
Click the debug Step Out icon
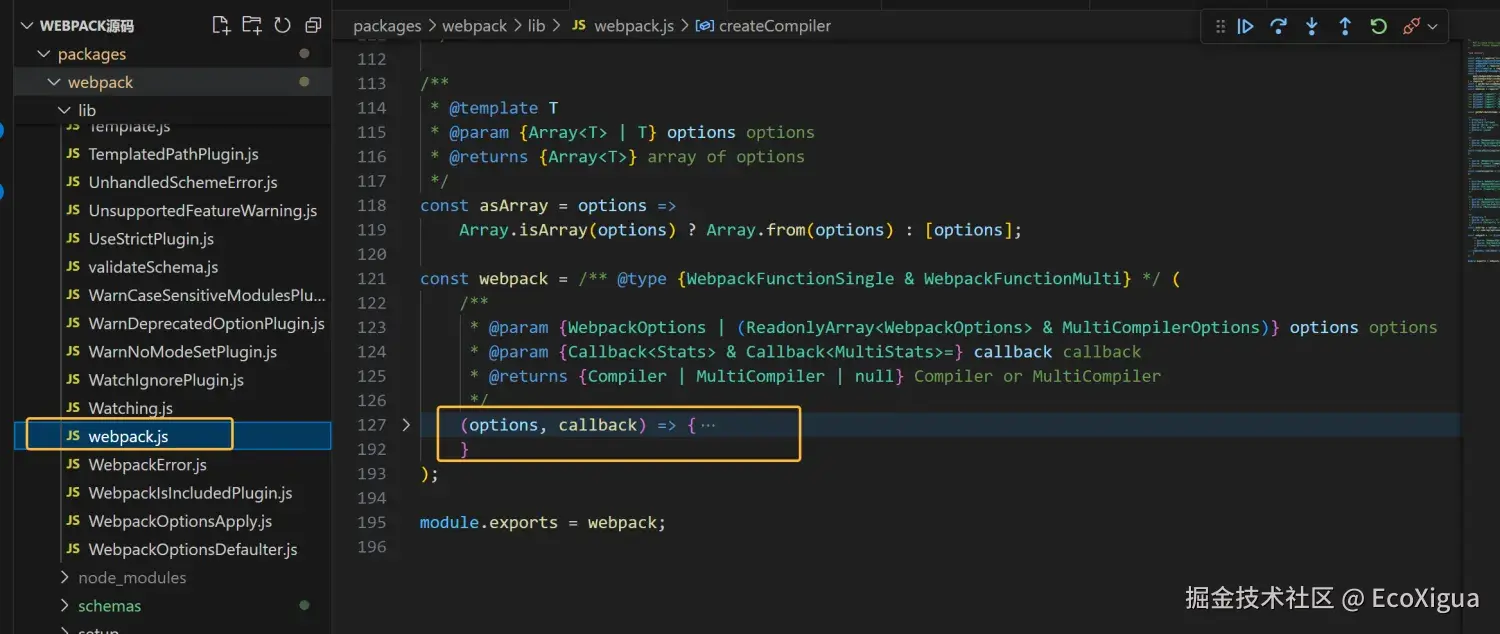[1344, 27]
